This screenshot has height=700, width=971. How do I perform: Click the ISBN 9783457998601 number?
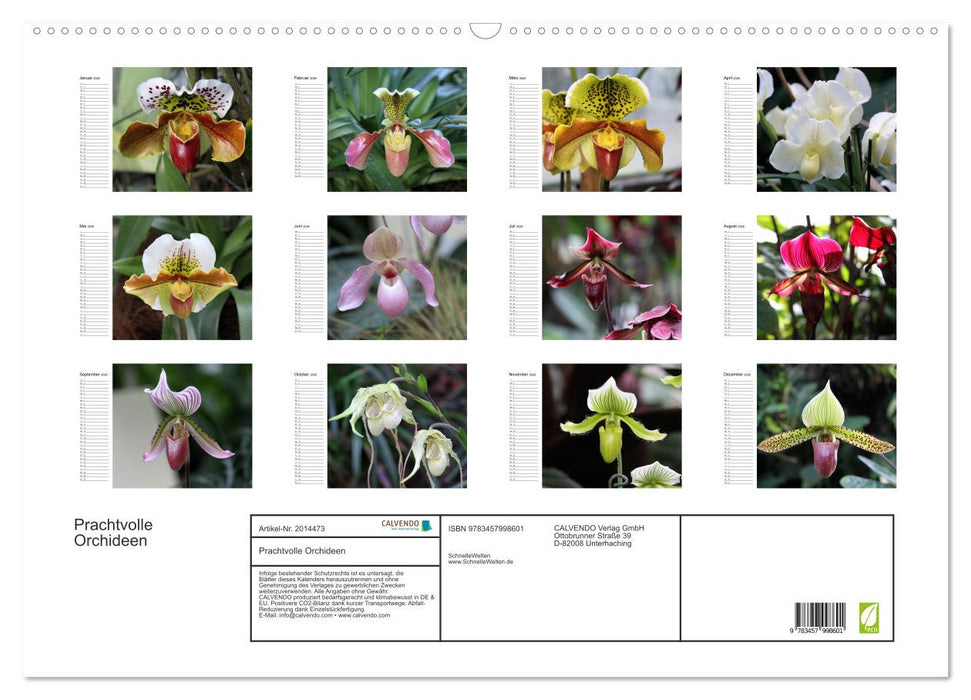(484, 528)
